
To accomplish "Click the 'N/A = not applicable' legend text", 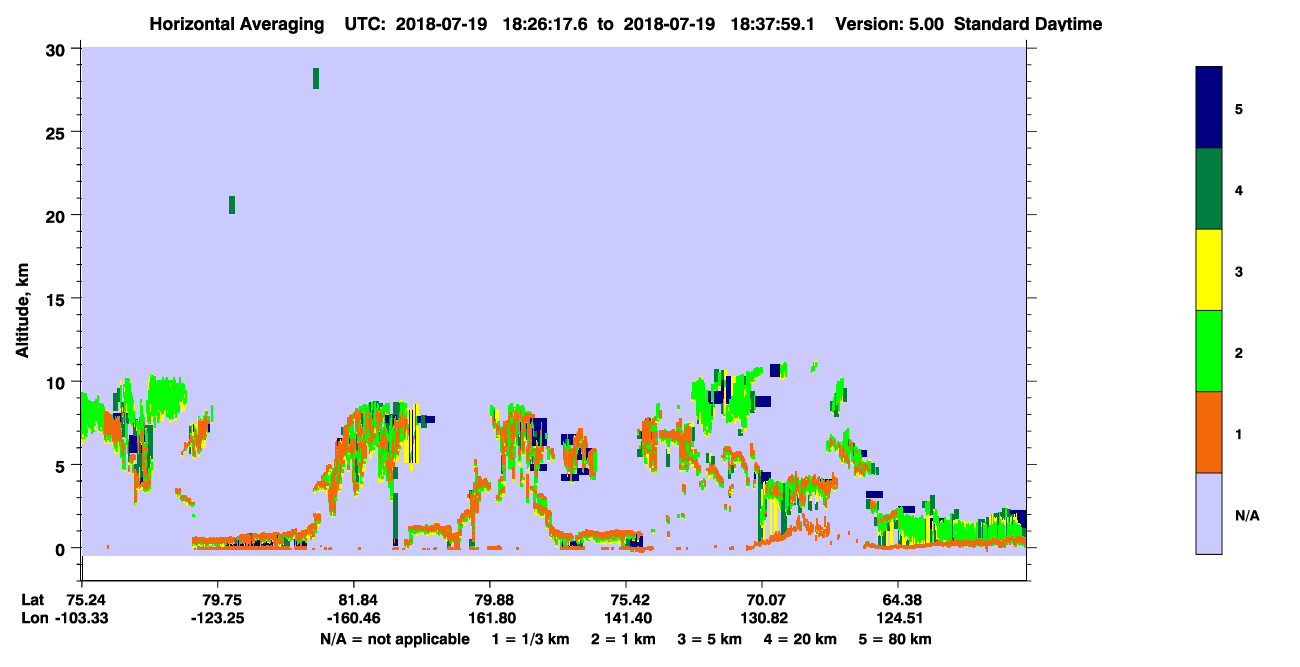I will [394, 639].
